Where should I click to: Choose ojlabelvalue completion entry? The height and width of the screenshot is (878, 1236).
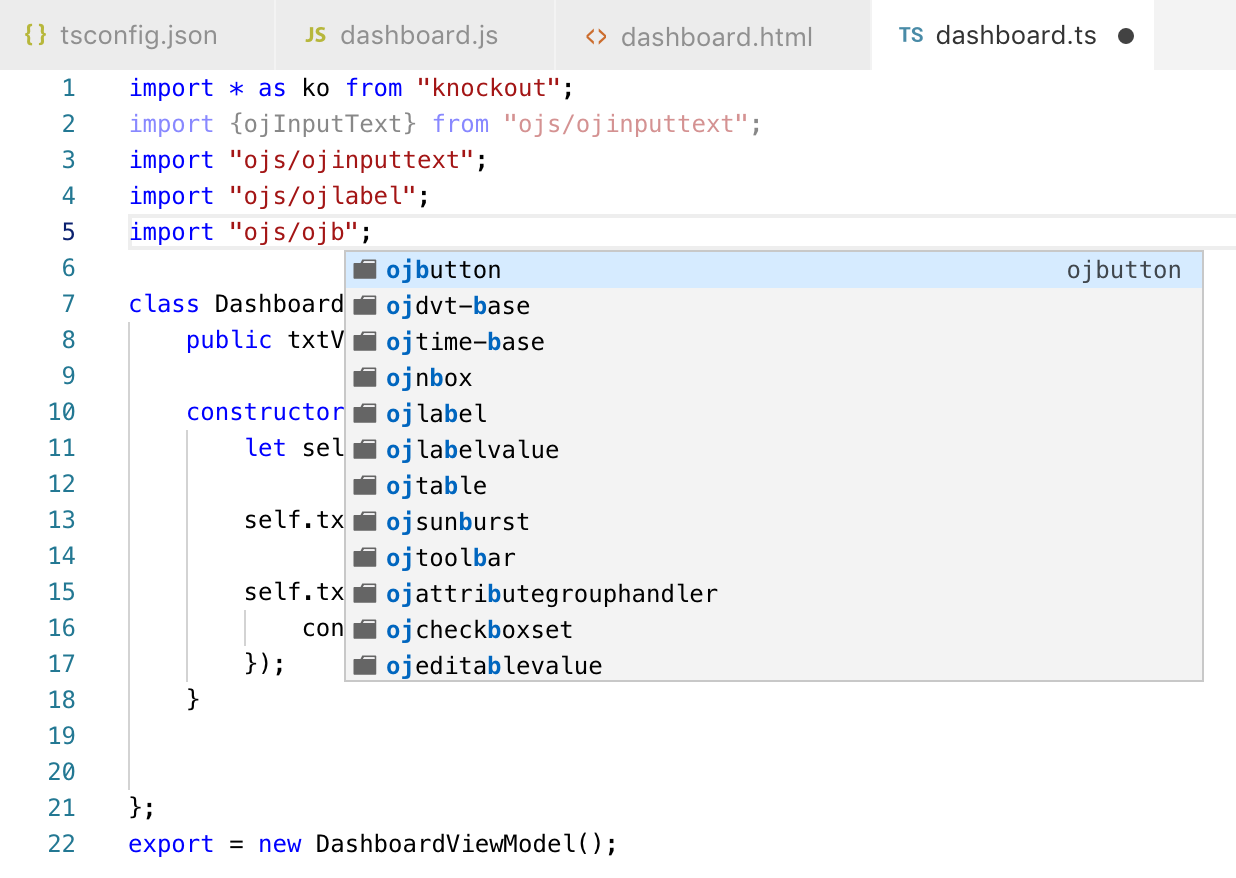click(472, 449)
